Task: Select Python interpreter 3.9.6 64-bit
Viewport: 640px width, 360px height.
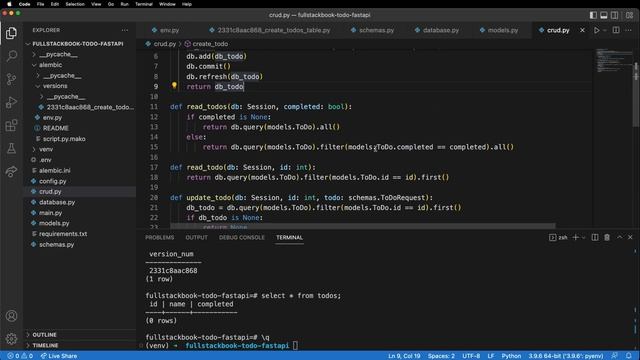Action: tap(566, 356)
